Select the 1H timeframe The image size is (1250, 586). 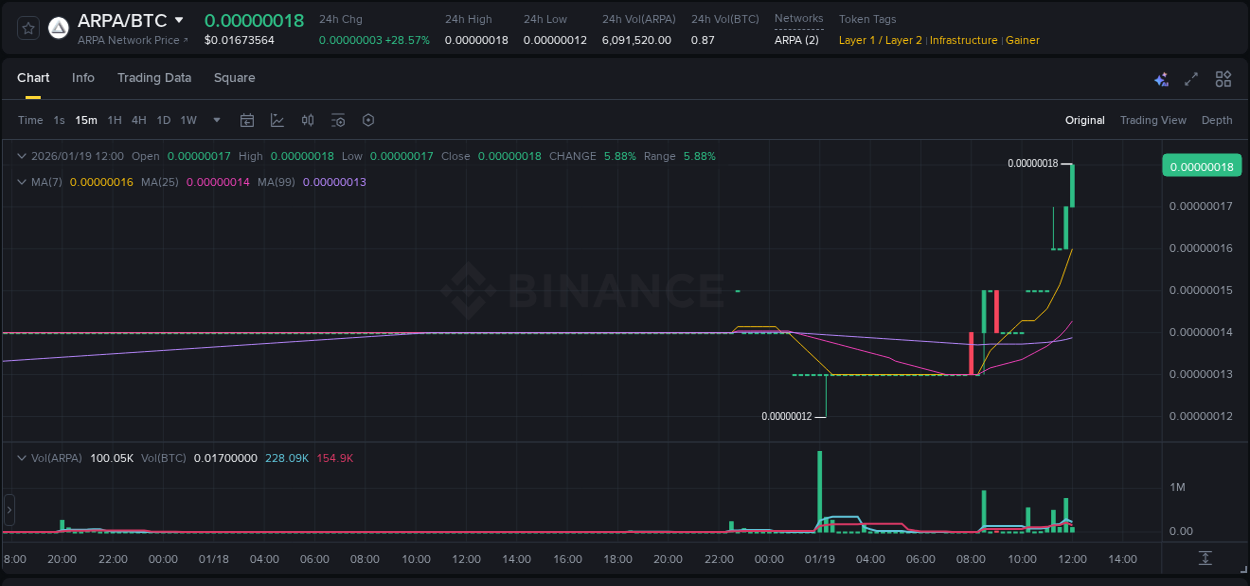point(113,120)
